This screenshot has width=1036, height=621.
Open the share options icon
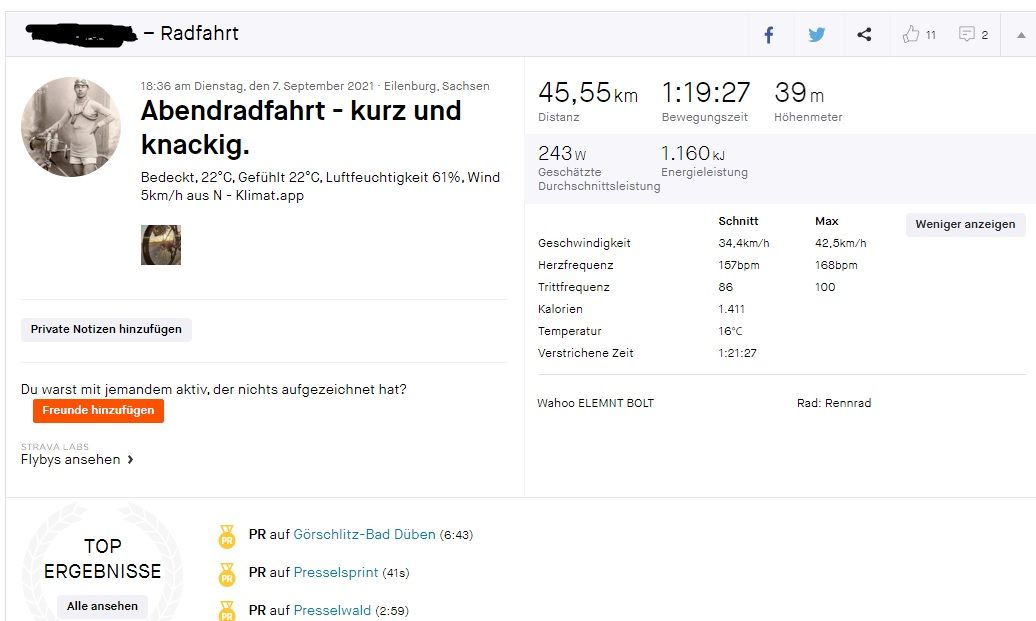(864, 35)
